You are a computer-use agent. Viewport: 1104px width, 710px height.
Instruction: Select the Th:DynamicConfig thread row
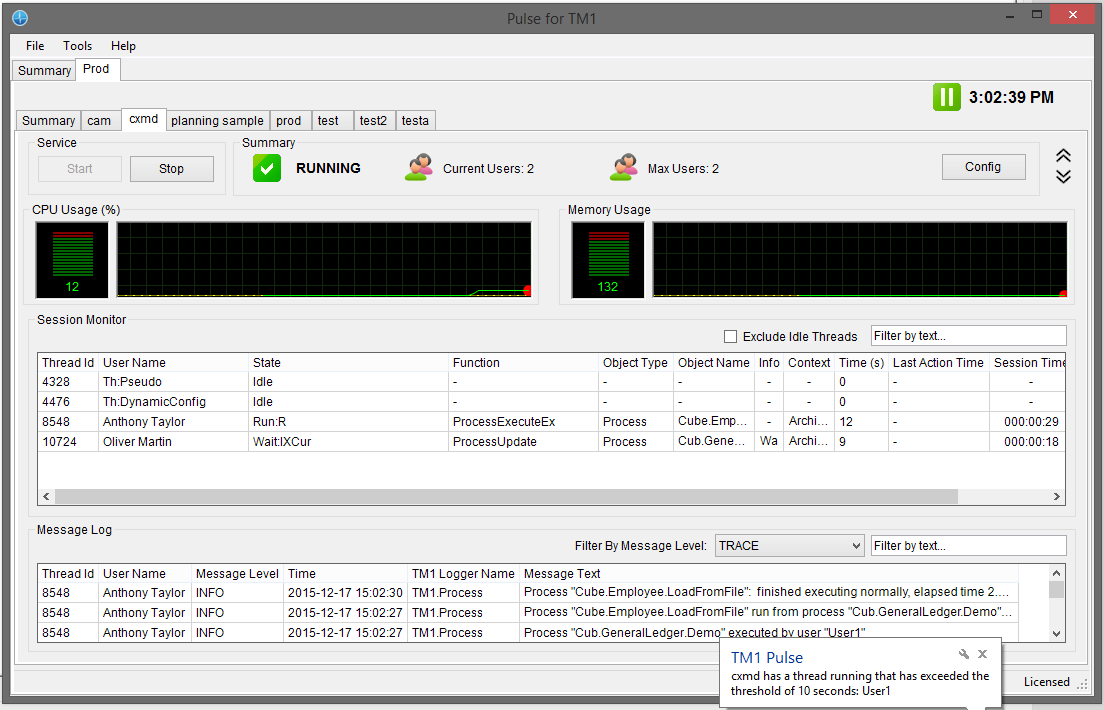pyautogui.click(x=551, y=401)
